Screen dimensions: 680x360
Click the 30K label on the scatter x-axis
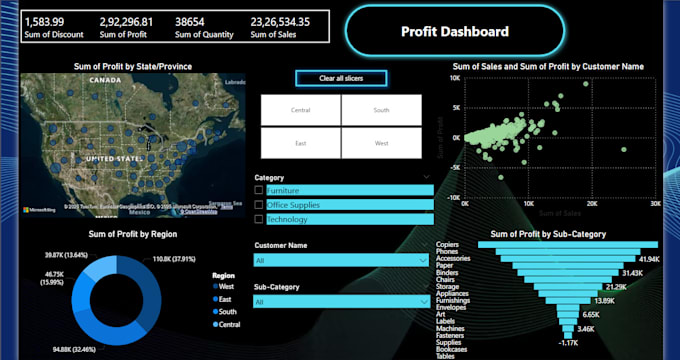pyautogui.click(x=655, y=203)
